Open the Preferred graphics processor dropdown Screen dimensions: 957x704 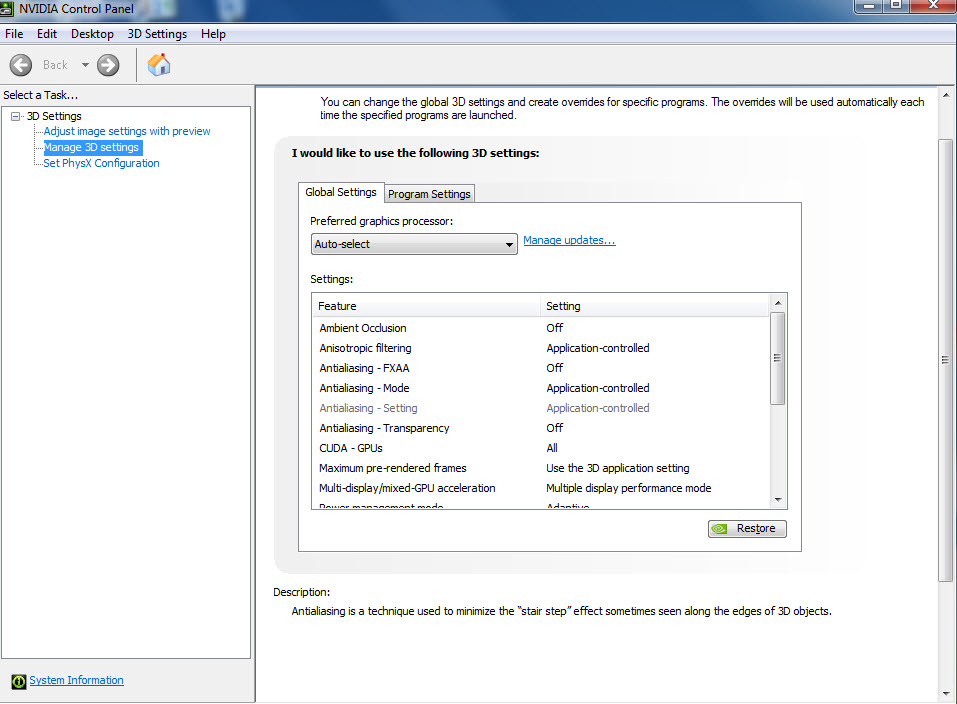click(x=414, y=244)
